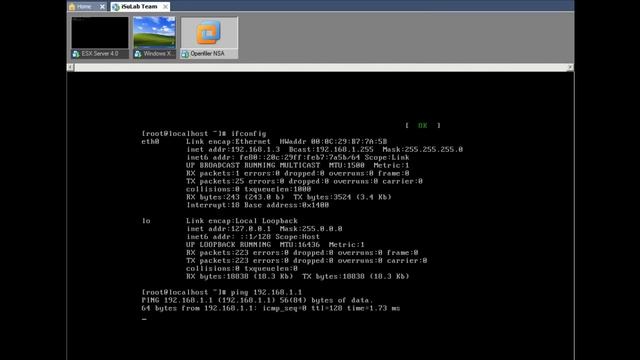Click the RX packets:1 line

(x=298, y=173)
